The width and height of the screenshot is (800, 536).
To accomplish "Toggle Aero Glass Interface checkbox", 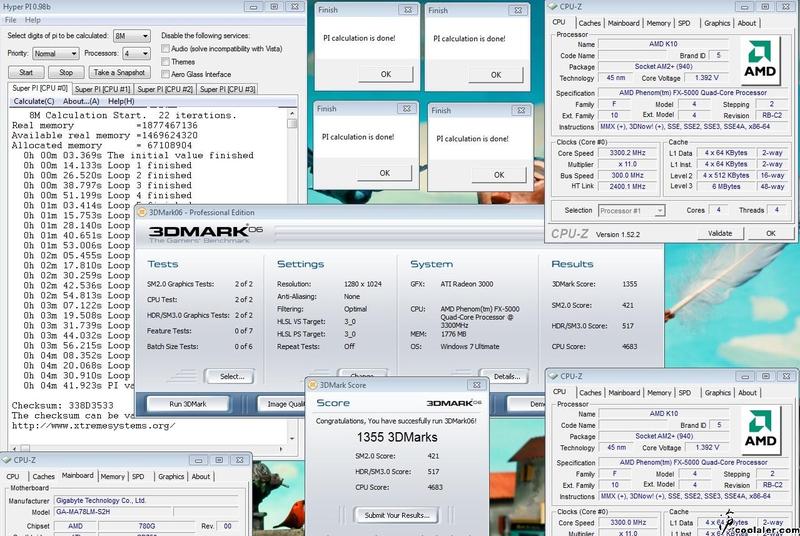I will (165, 74).
